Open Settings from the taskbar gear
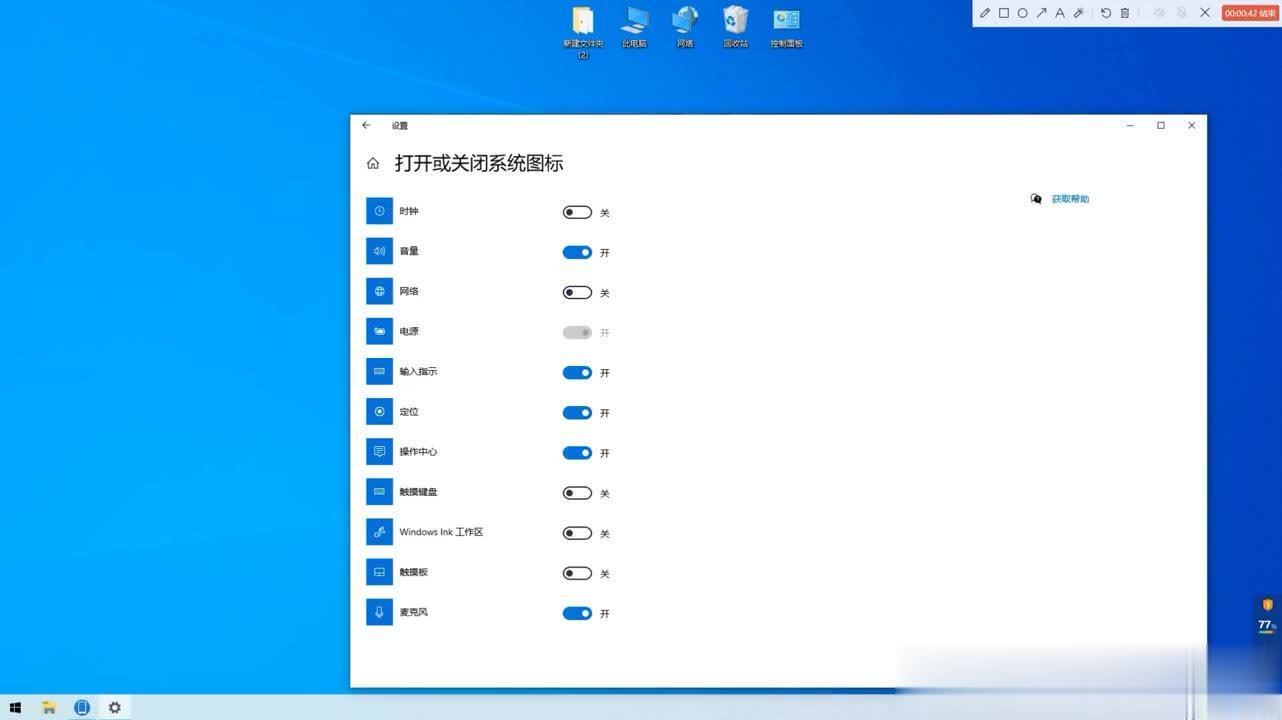The width and height of the screenshot is (1282, 720). coord(115,707)
